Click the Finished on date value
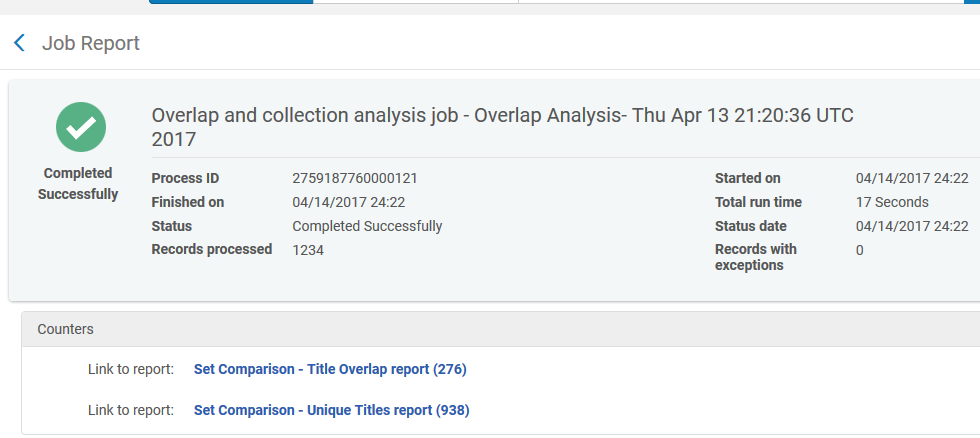The width and height of the screenshot is (980, 438). click(x=348, y=202)
